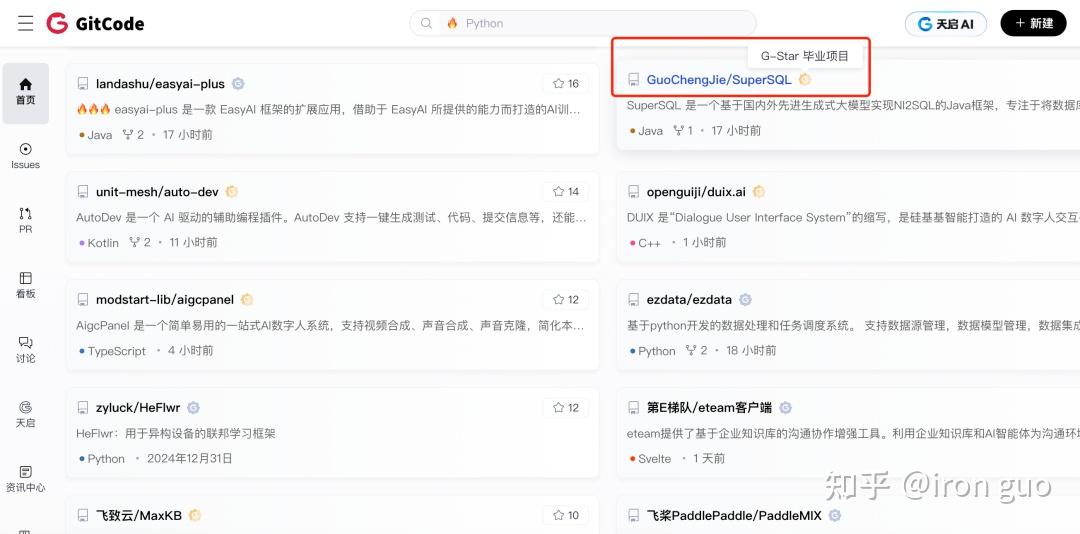Click 2024年12月31日 date in HeFlwr card
Viewport: 1080px width, 534px height.
(189, 459)
